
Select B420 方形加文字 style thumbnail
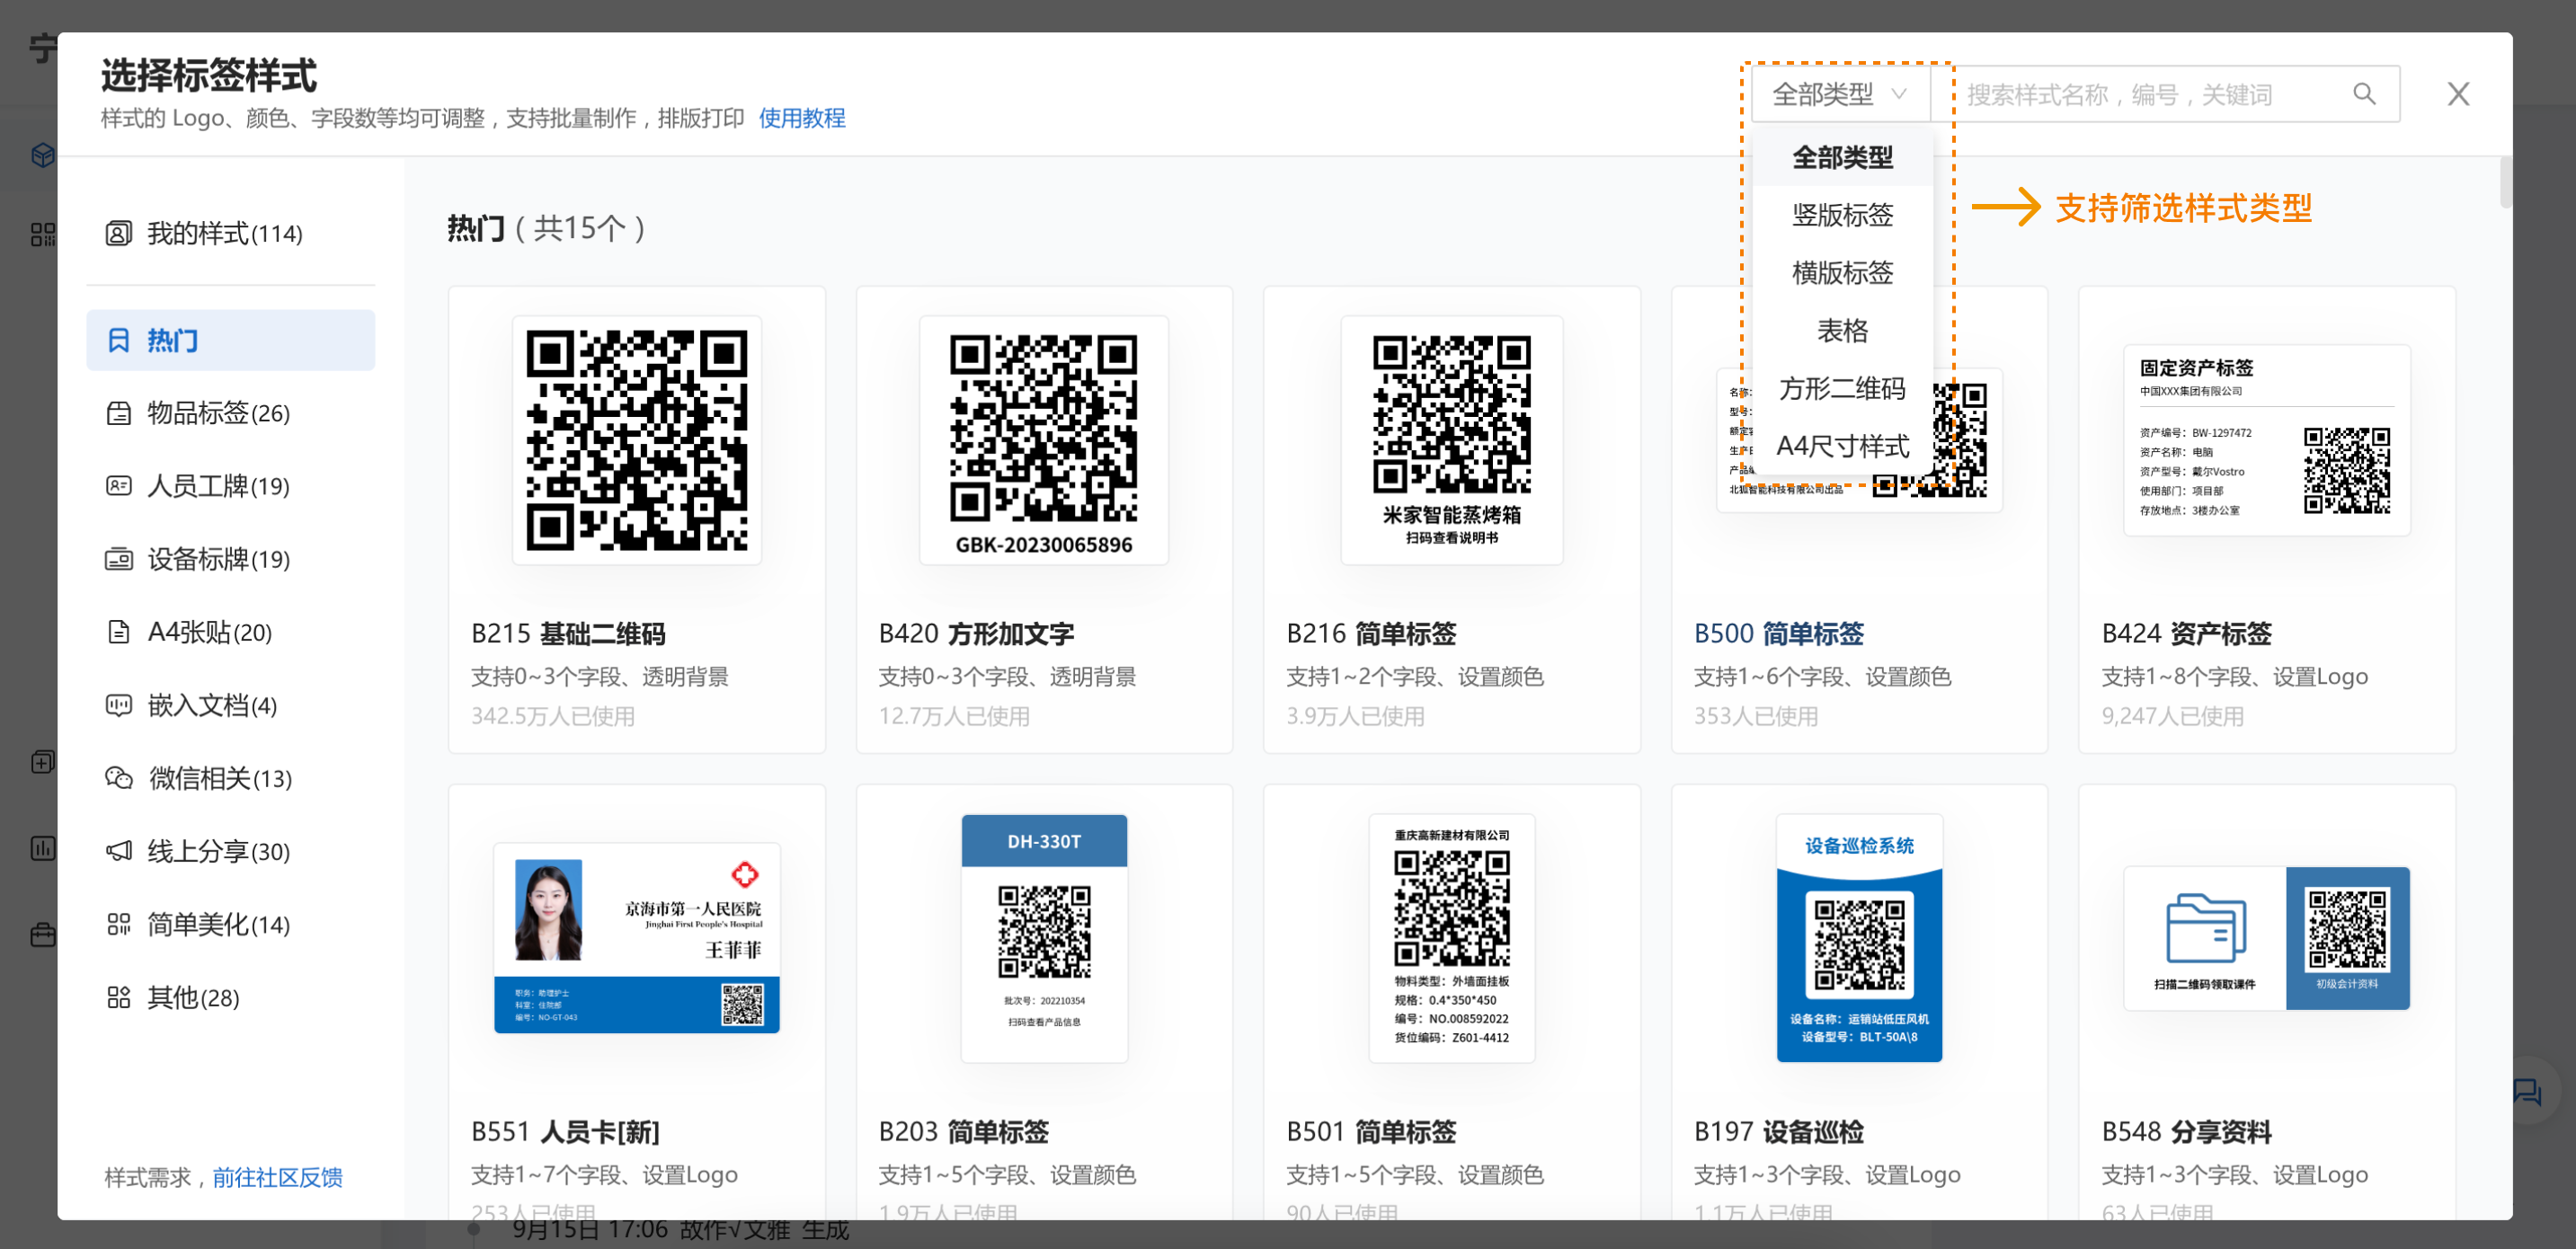(x=1044, y=440)
